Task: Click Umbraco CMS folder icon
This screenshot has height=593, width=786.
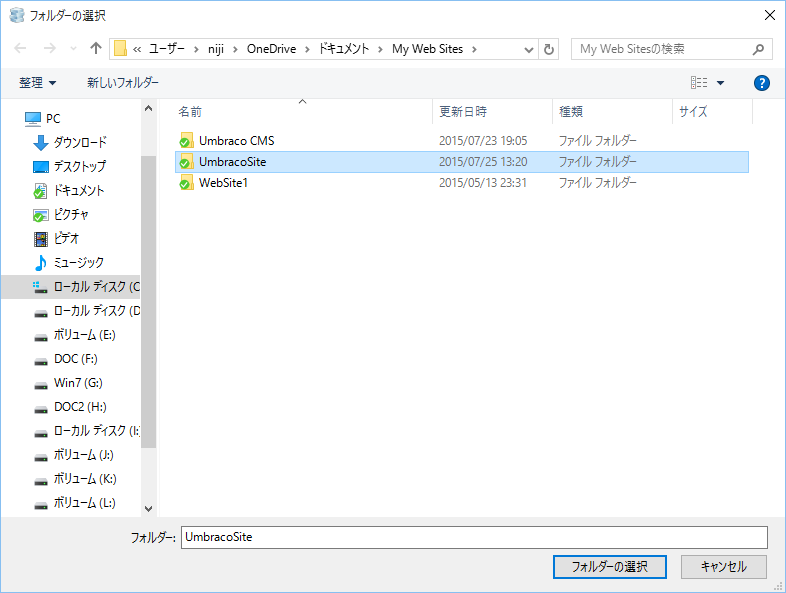Action: click(186, 141)
